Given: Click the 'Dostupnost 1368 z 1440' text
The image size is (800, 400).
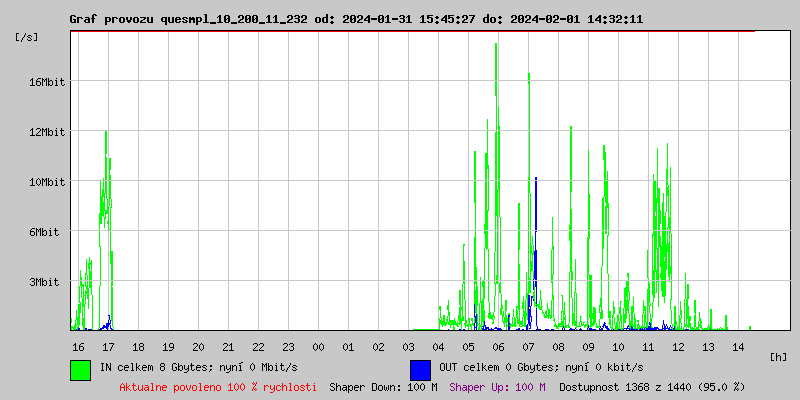Looking at the screenshot, I should pyautogui.click(x=652, y=386).
